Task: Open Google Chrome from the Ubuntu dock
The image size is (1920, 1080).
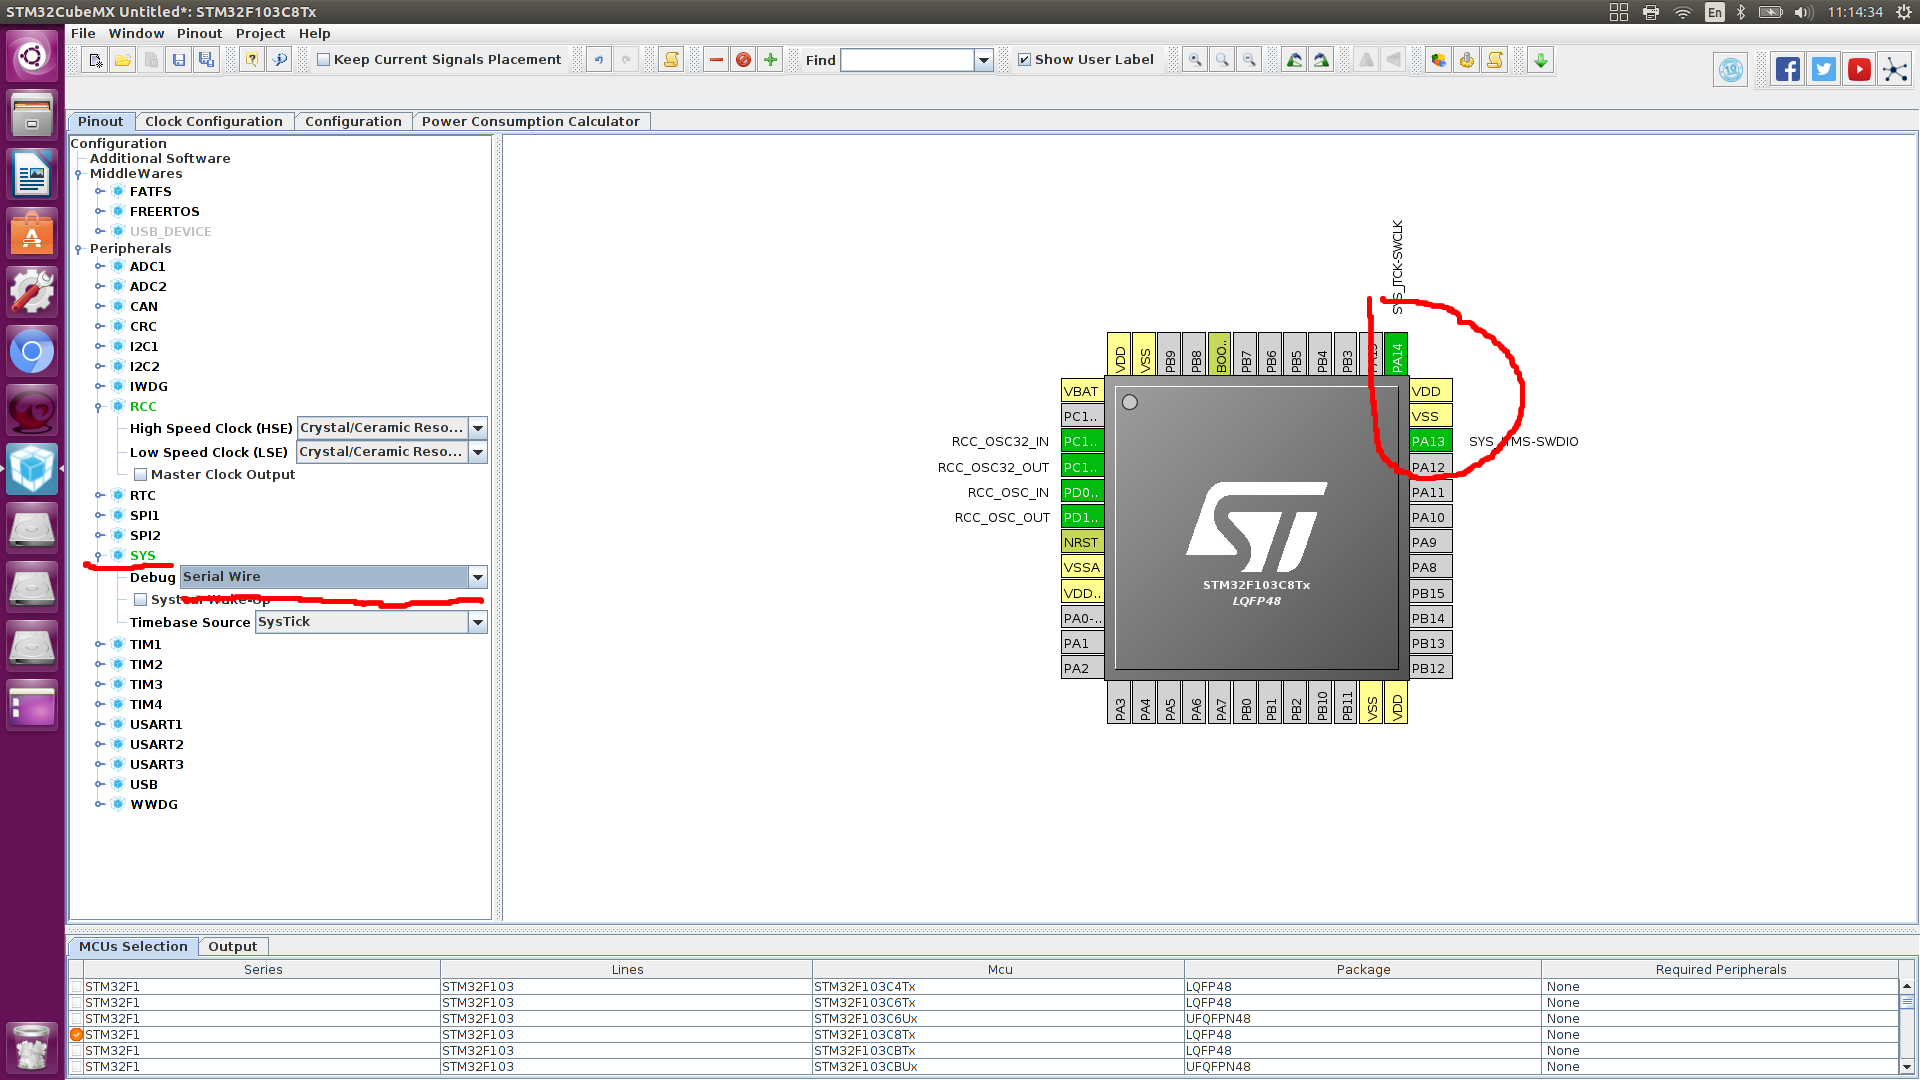Action: click(x=32, y=352)
